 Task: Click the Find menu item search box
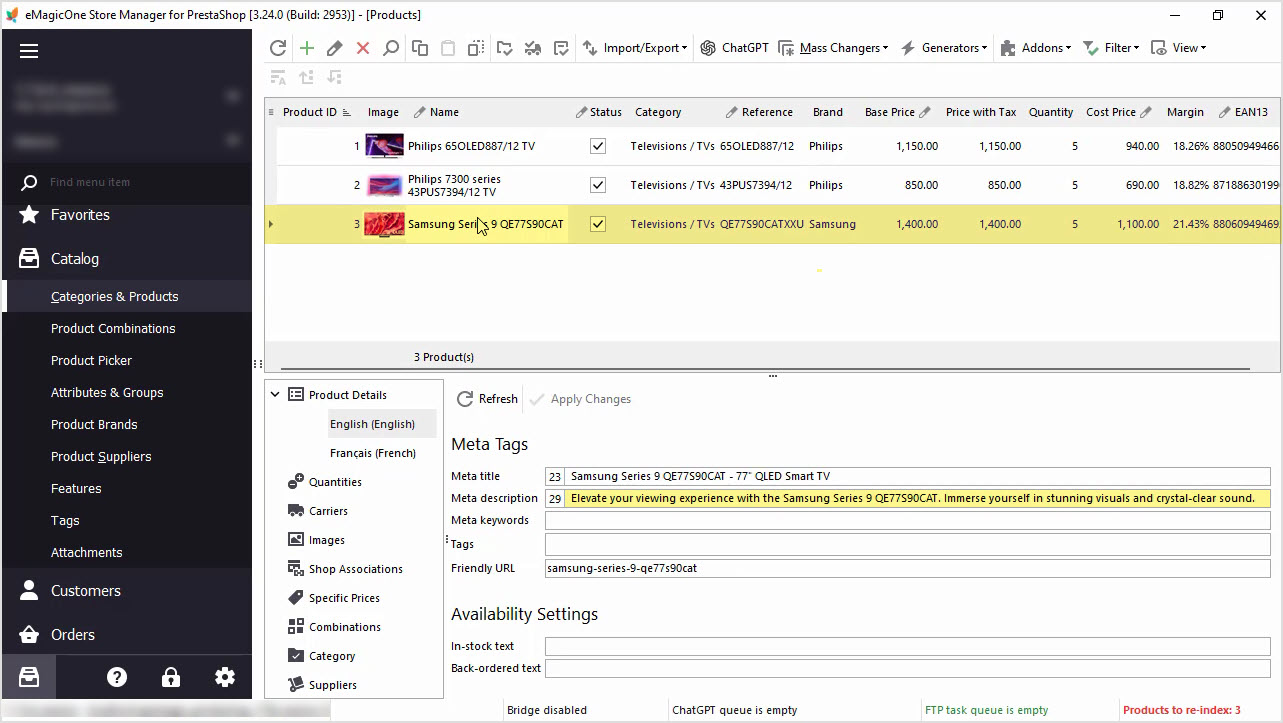click(126, 182)
